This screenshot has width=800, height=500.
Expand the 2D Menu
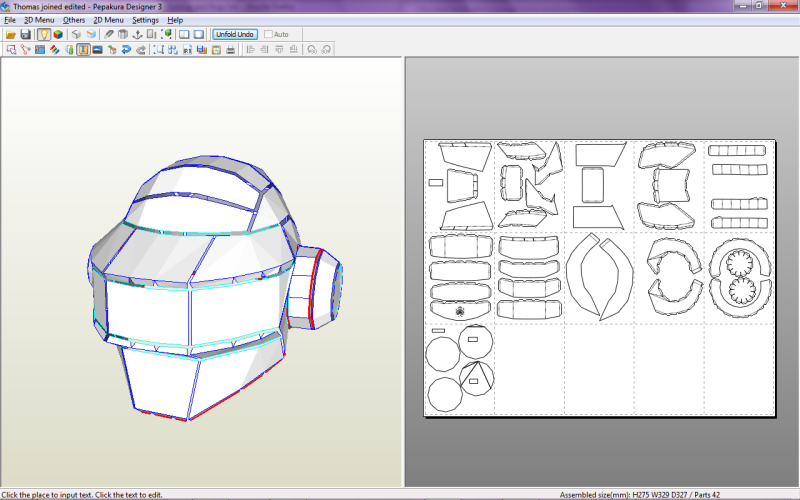pyautogui.click(x=108, y=20)
